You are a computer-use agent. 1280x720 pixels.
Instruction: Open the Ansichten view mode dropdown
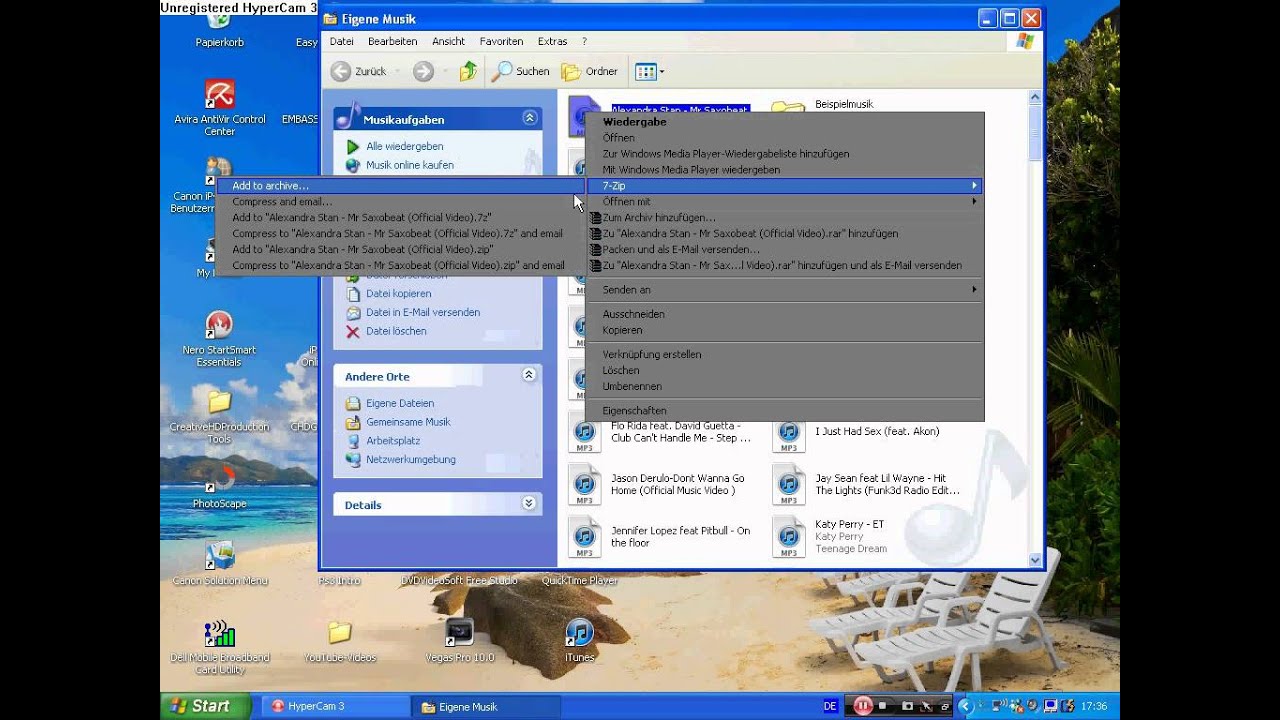pyautogui.click(x=649, y=71)
